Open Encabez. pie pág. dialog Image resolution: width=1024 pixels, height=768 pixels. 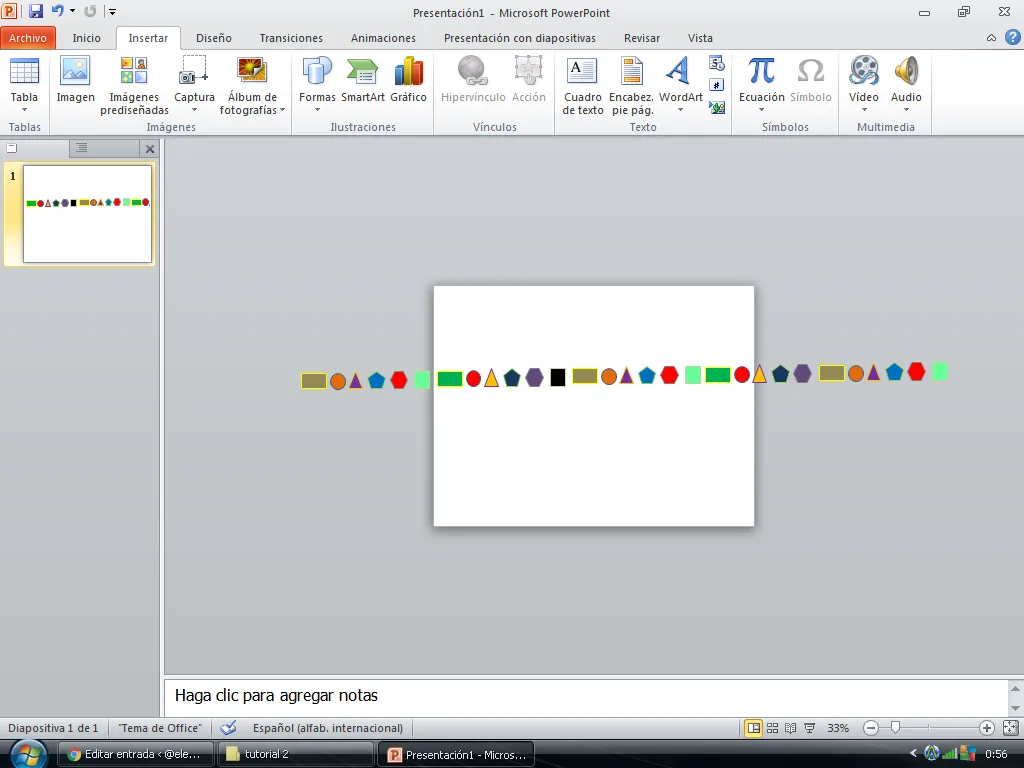tap(631, 86)
